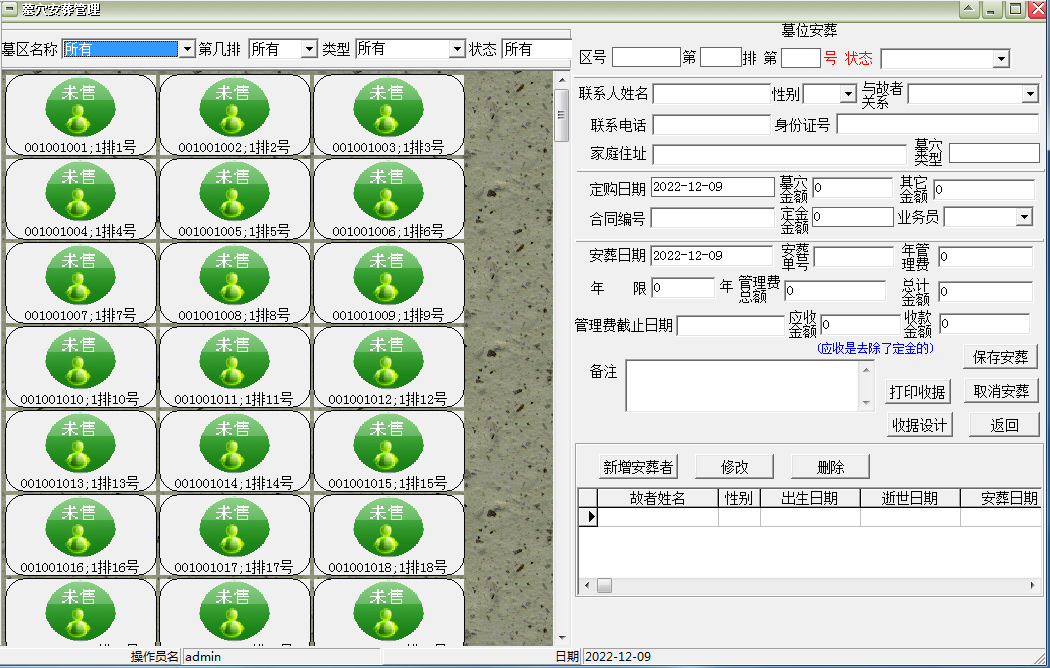Click the 逝世日期 column header
This screenshot has height=668, width=1050.
[909, 499]
